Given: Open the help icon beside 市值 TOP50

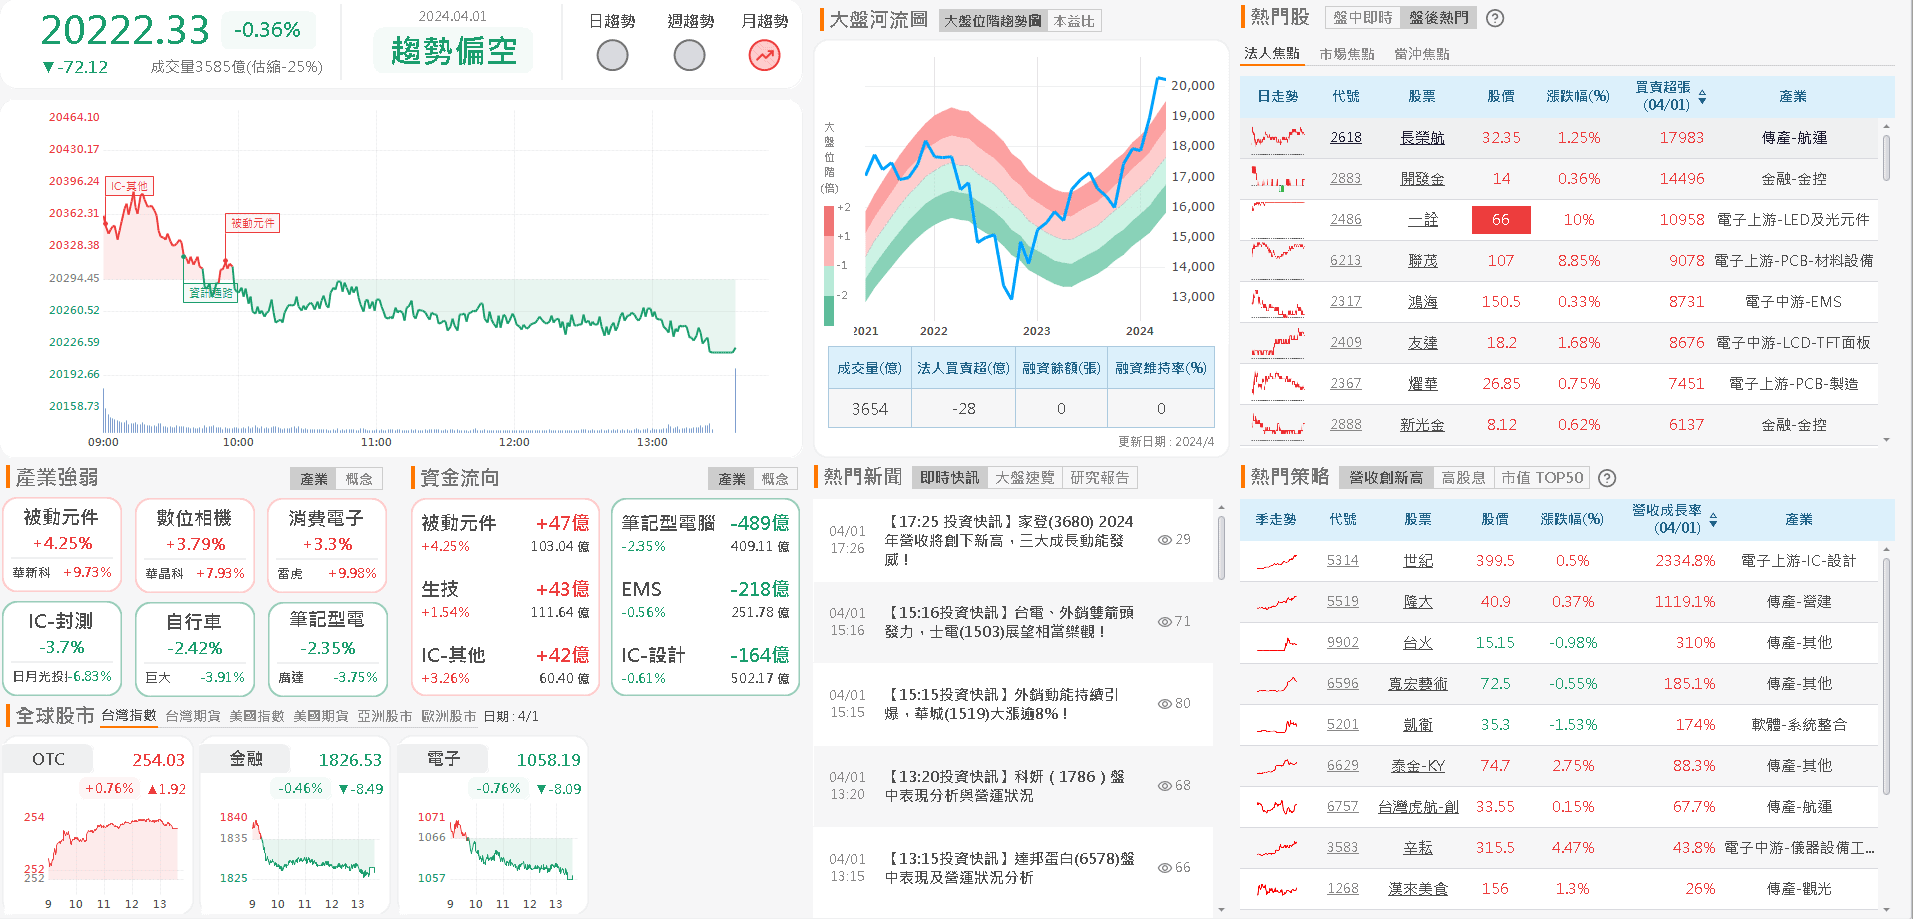Looking at the screenshot, I should pos(1607,478).
